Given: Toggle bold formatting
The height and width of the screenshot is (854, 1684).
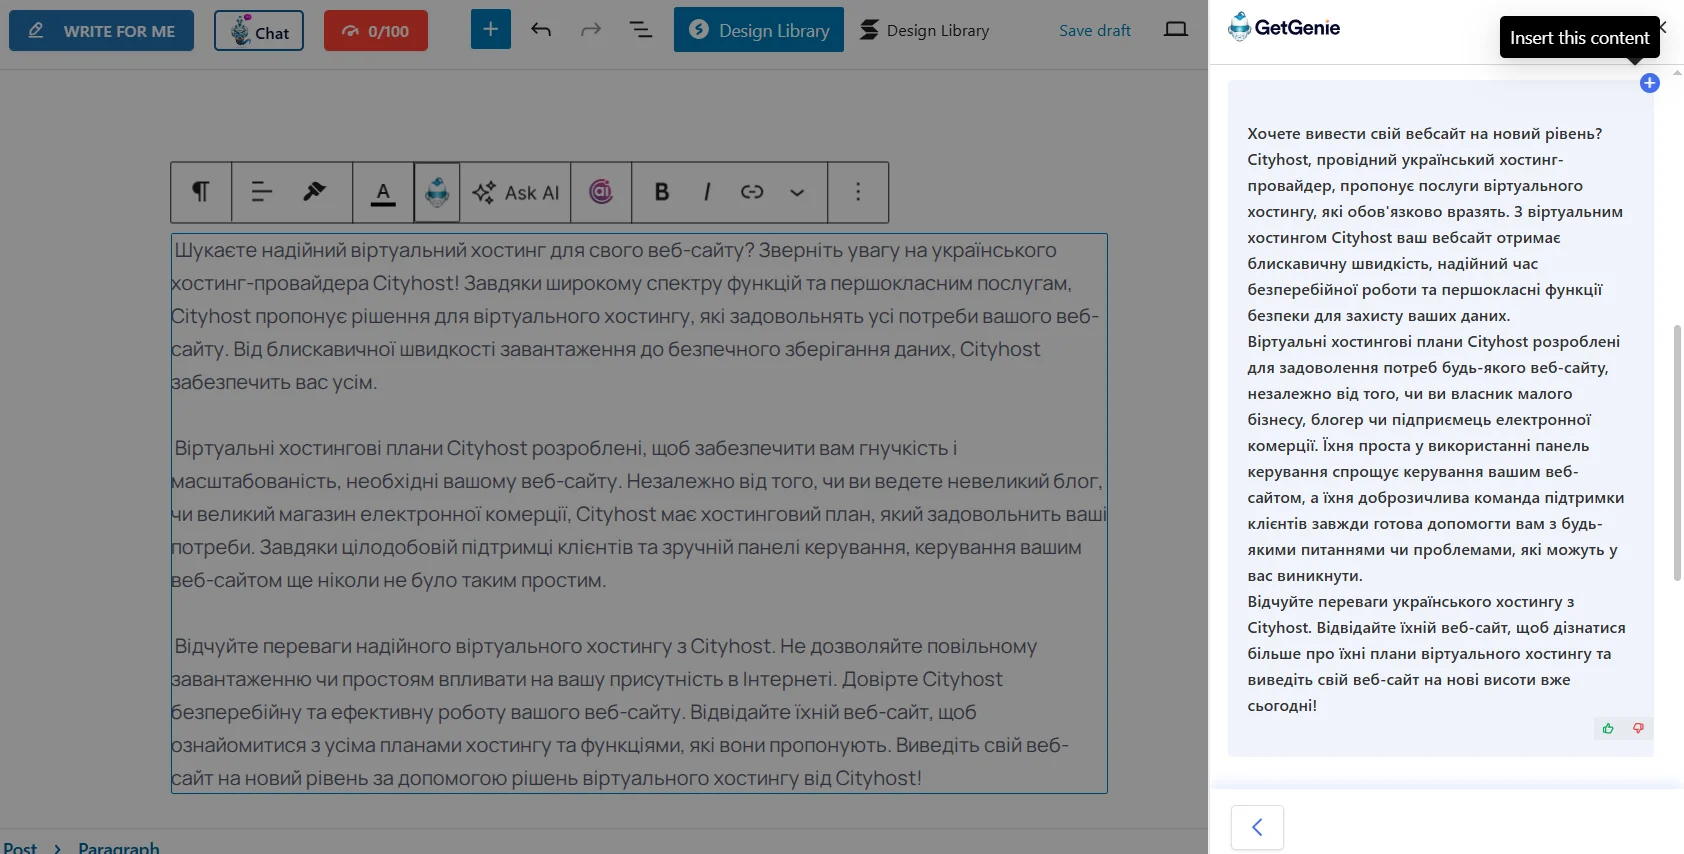Looking at the screenshot, I should [661, 192].
